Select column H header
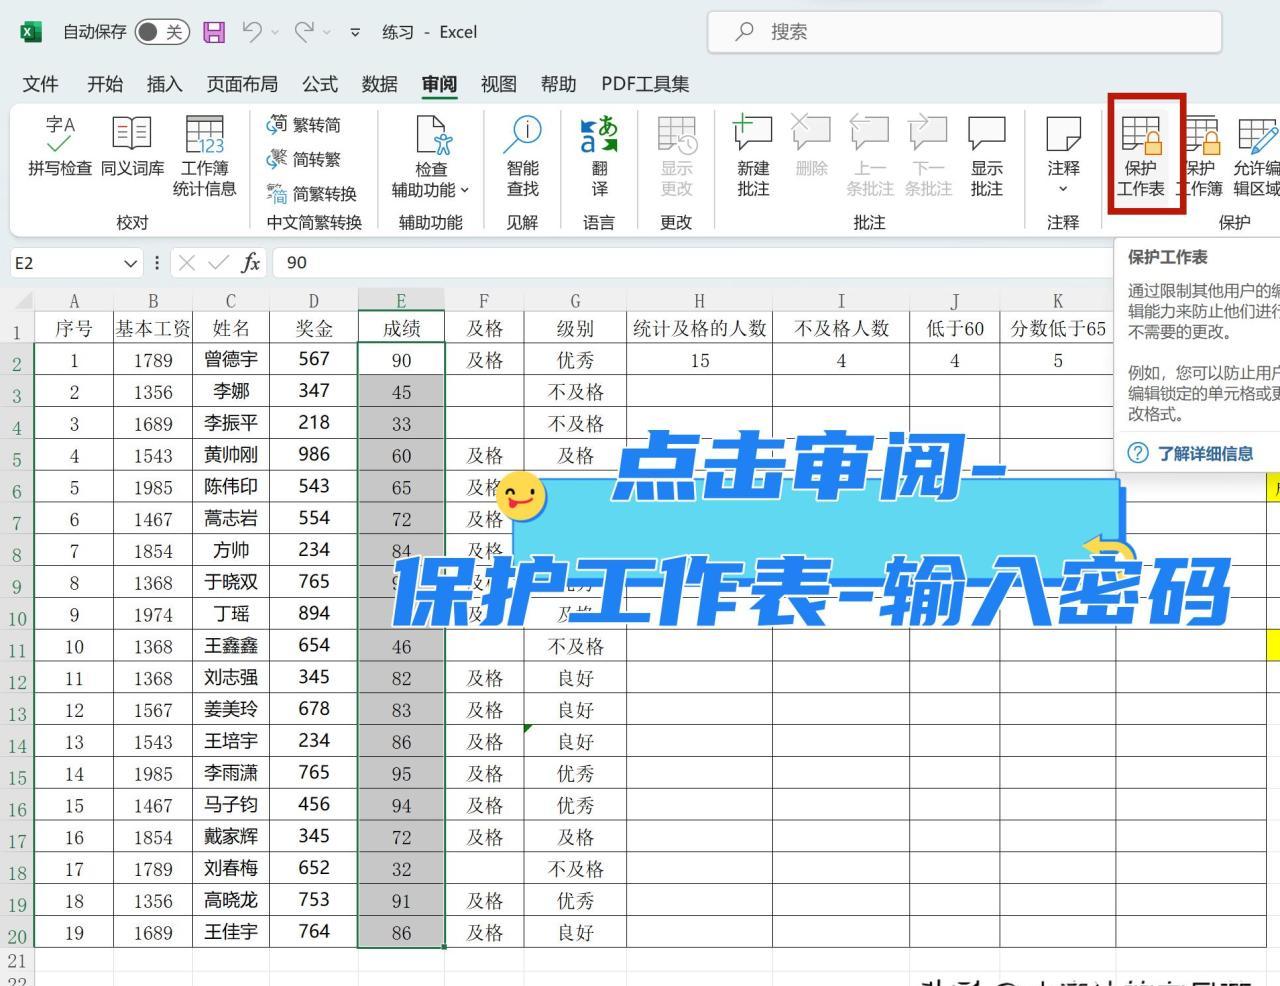 pyautogui.click(x=699, y=300)
